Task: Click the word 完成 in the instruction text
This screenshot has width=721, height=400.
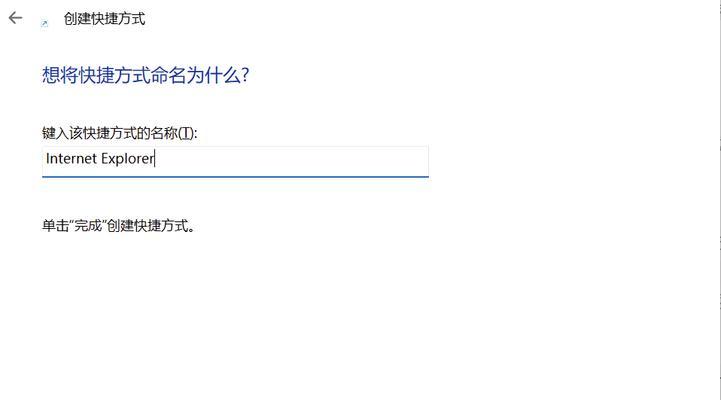Action: [x=88, y=226]
